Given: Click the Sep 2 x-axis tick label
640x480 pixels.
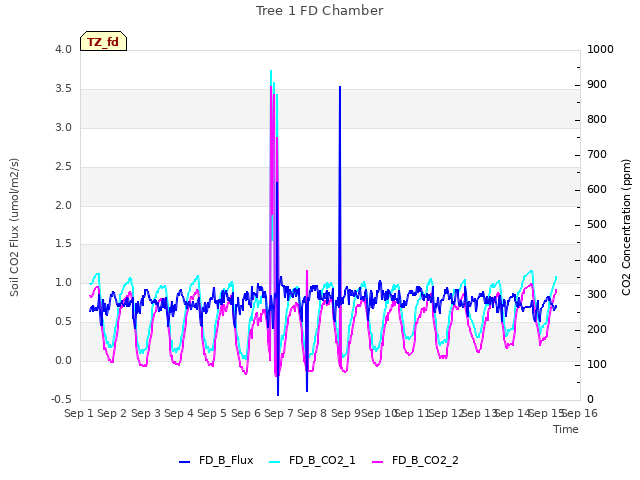Looking at the screenshot, I should pos(112,413).
